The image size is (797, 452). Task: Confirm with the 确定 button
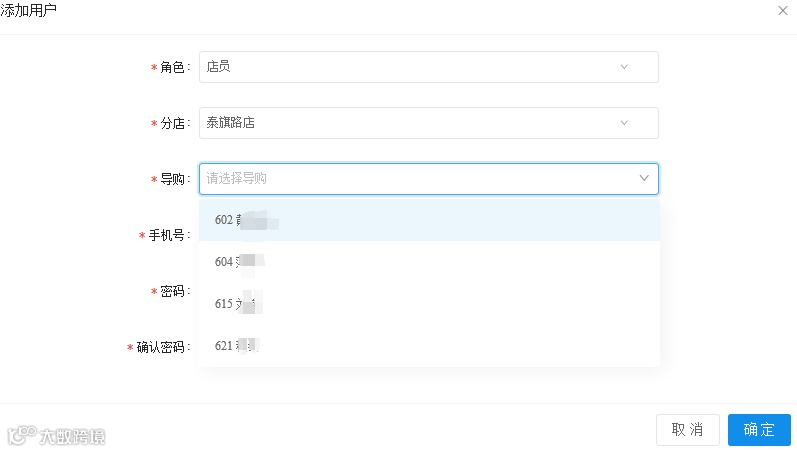point(759,430)
